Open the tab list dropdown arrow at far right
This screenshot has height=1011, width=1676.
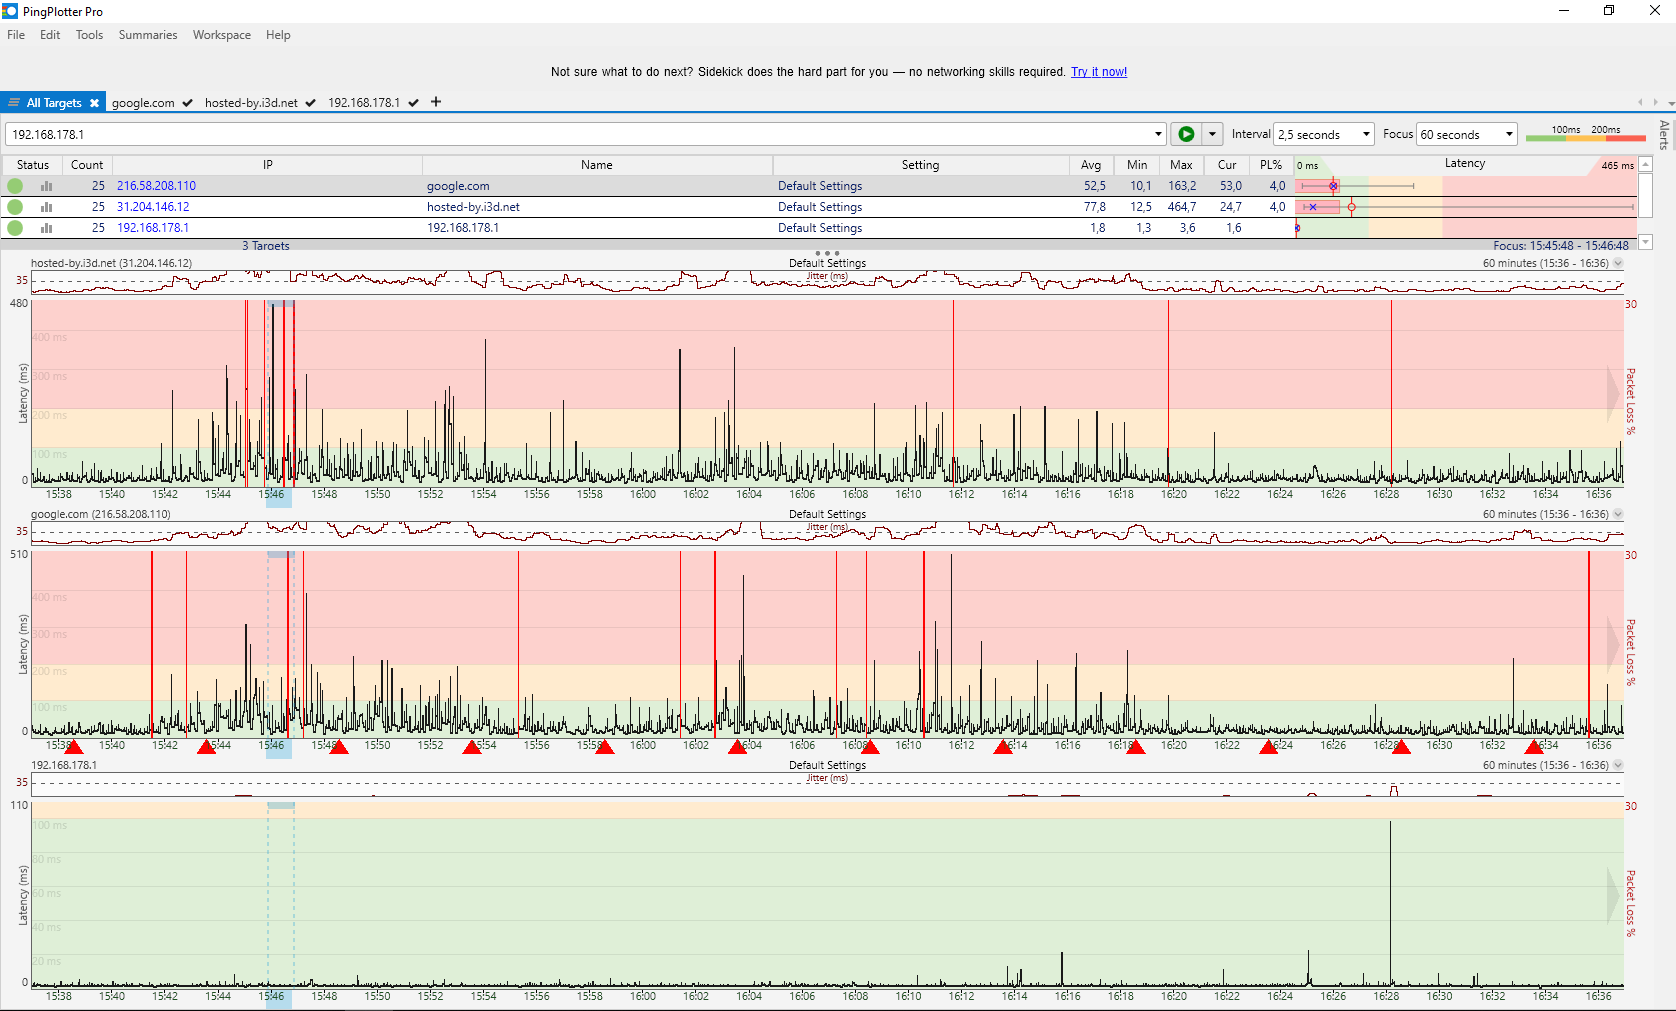click(x=1670, y=103)
